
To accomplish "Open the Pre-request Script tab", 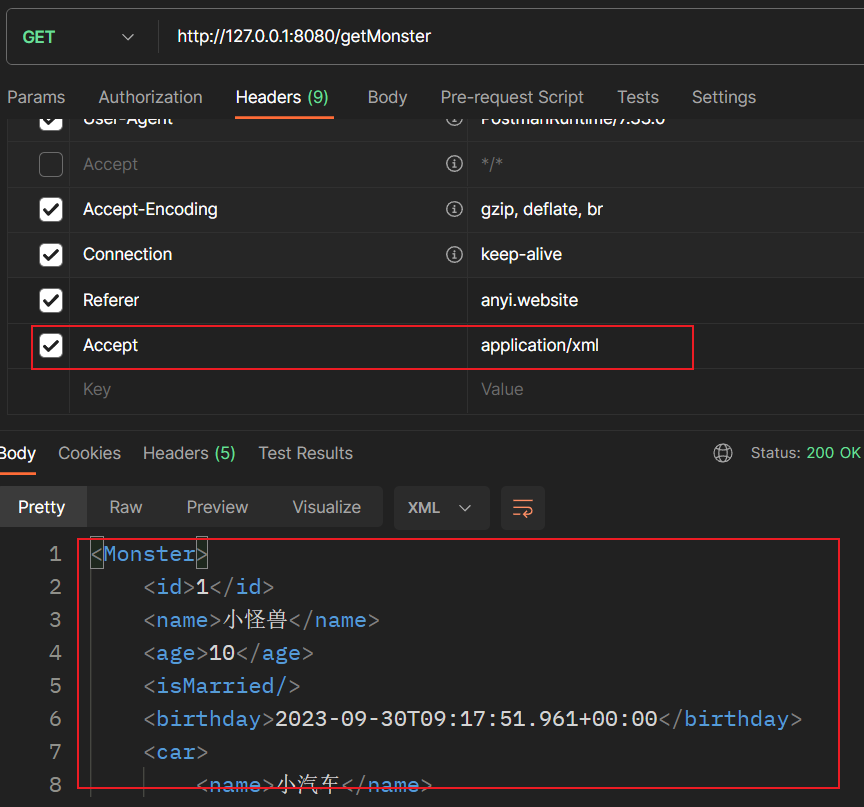I will point(512,97).
